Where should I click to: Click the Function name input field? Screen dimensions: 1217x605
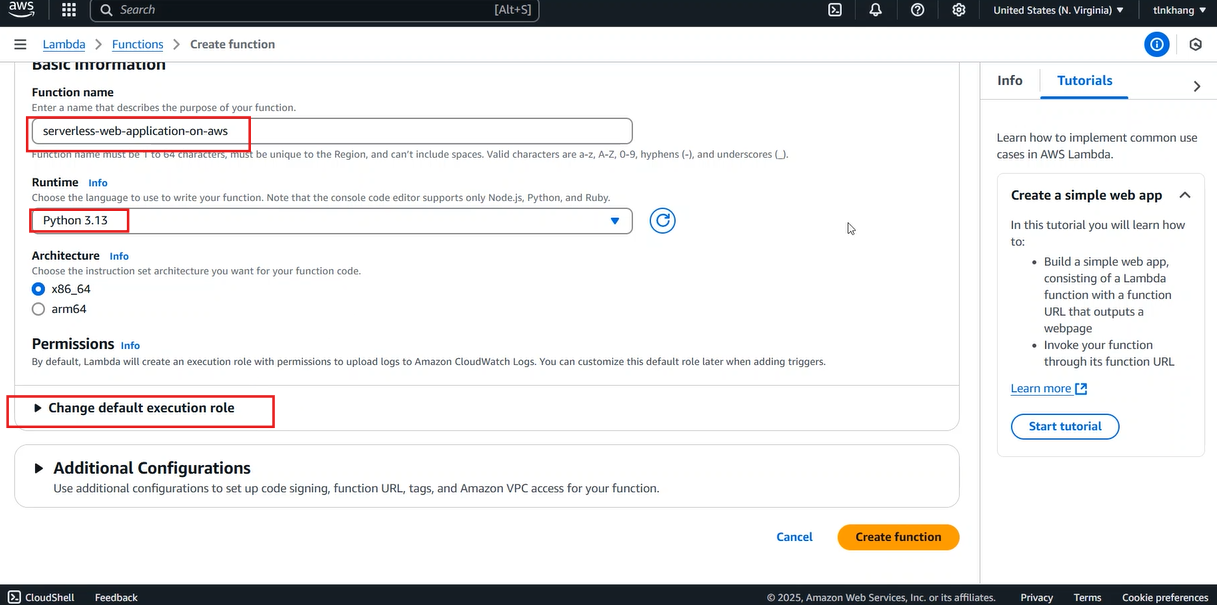pos(332,131)
